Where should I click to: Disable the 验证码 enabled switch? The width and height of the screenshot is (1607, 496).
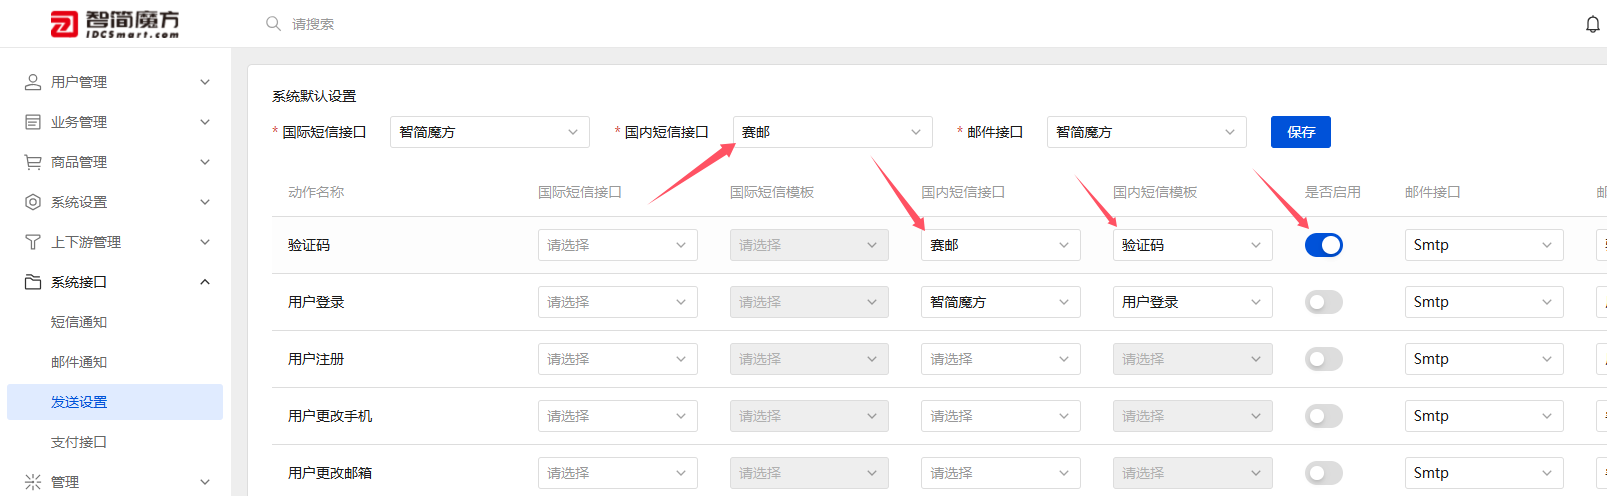(1323, 245)
